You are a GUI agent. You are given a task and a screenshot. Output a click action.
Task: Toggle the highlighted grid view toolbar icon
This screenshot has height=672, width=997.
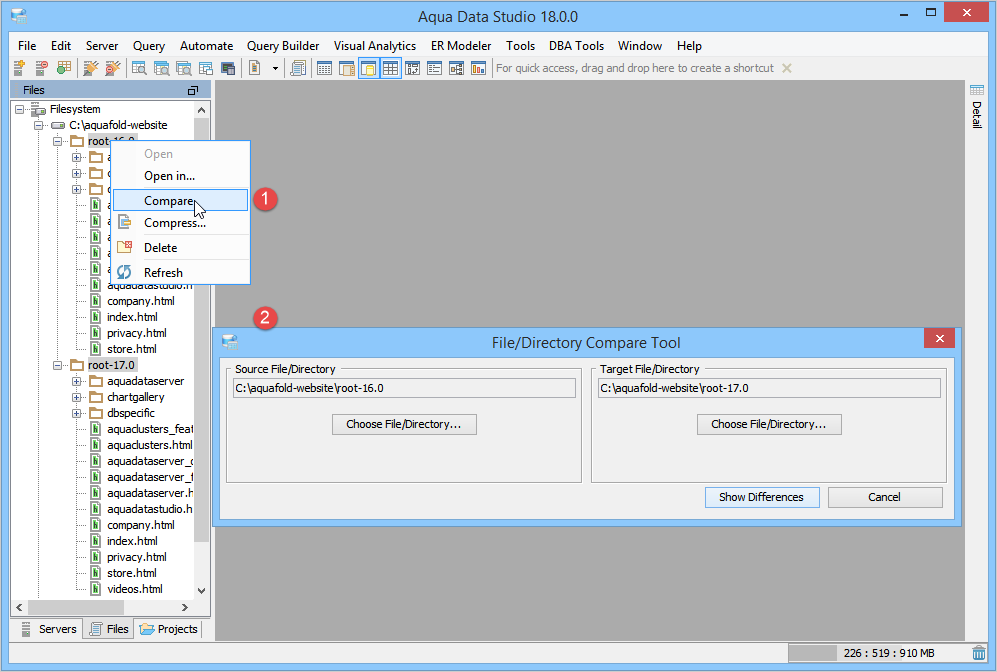[390, 68]
